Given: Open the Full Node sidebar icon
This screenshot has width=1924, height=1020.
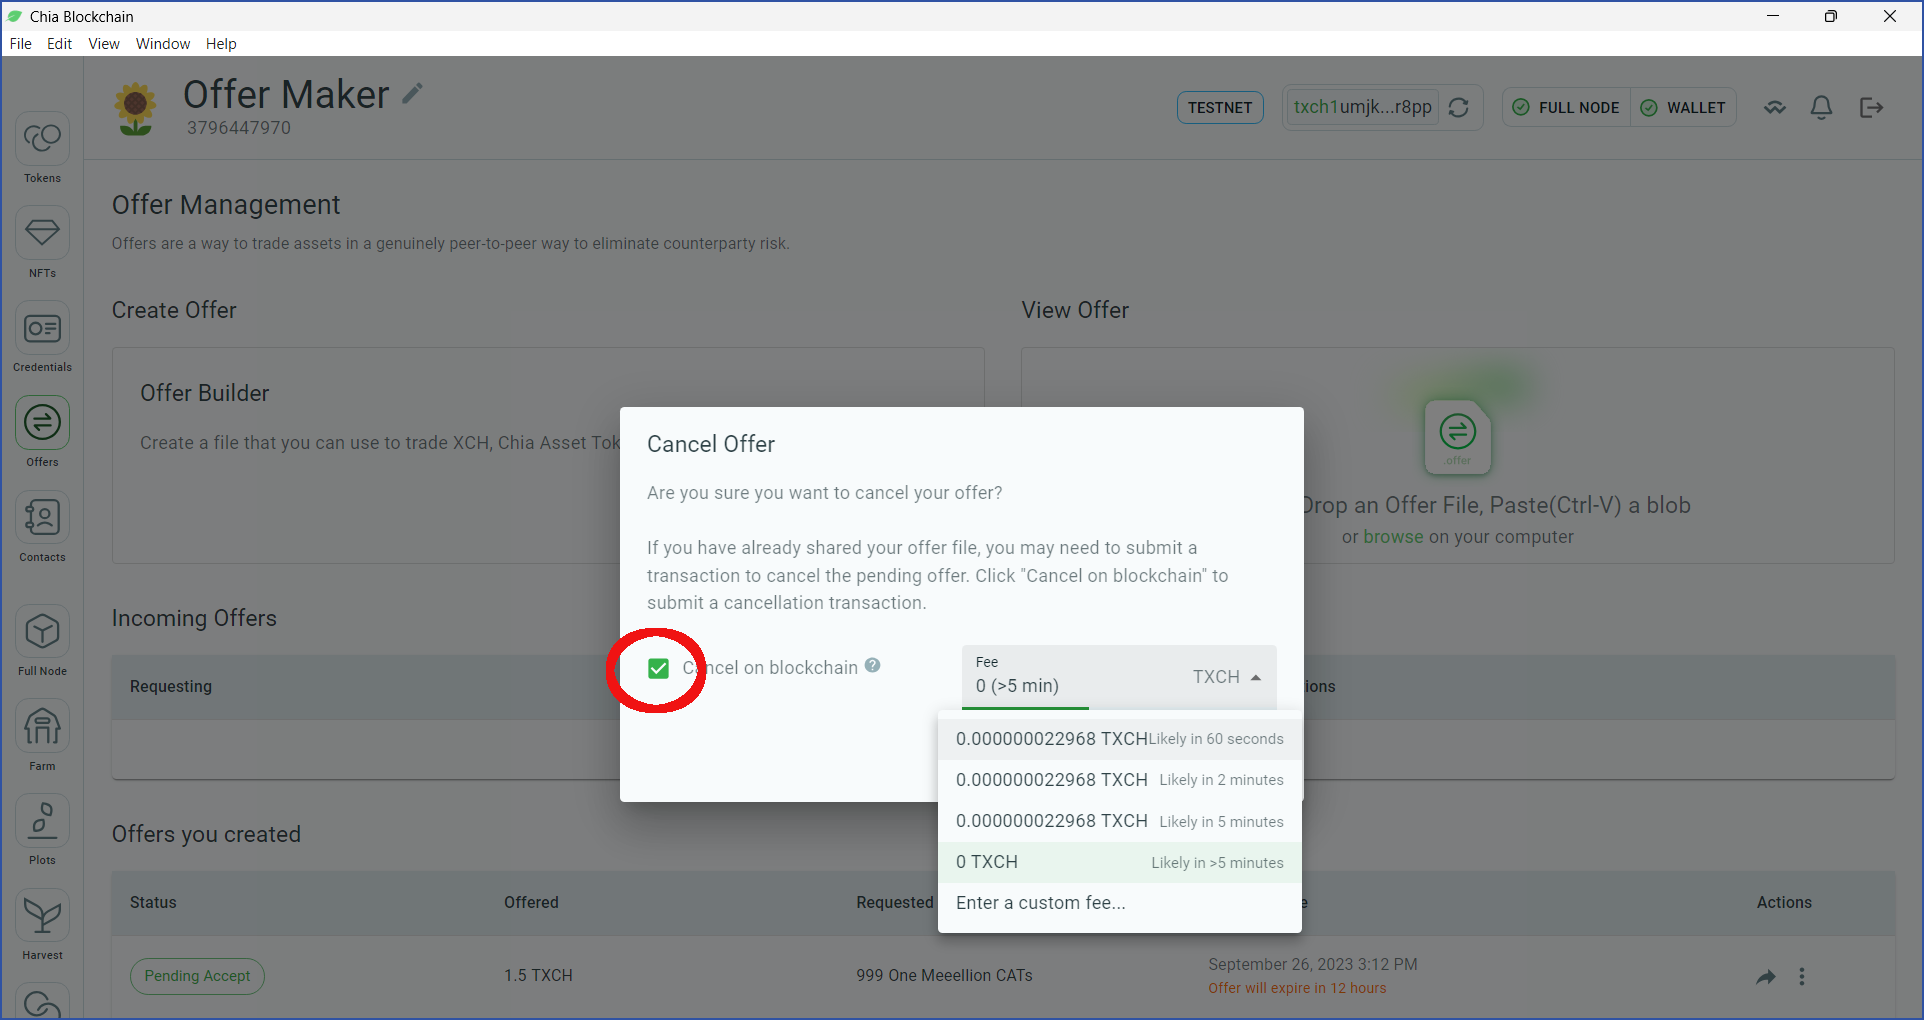Looking at the screenshot, I should (x=42, y=631).
